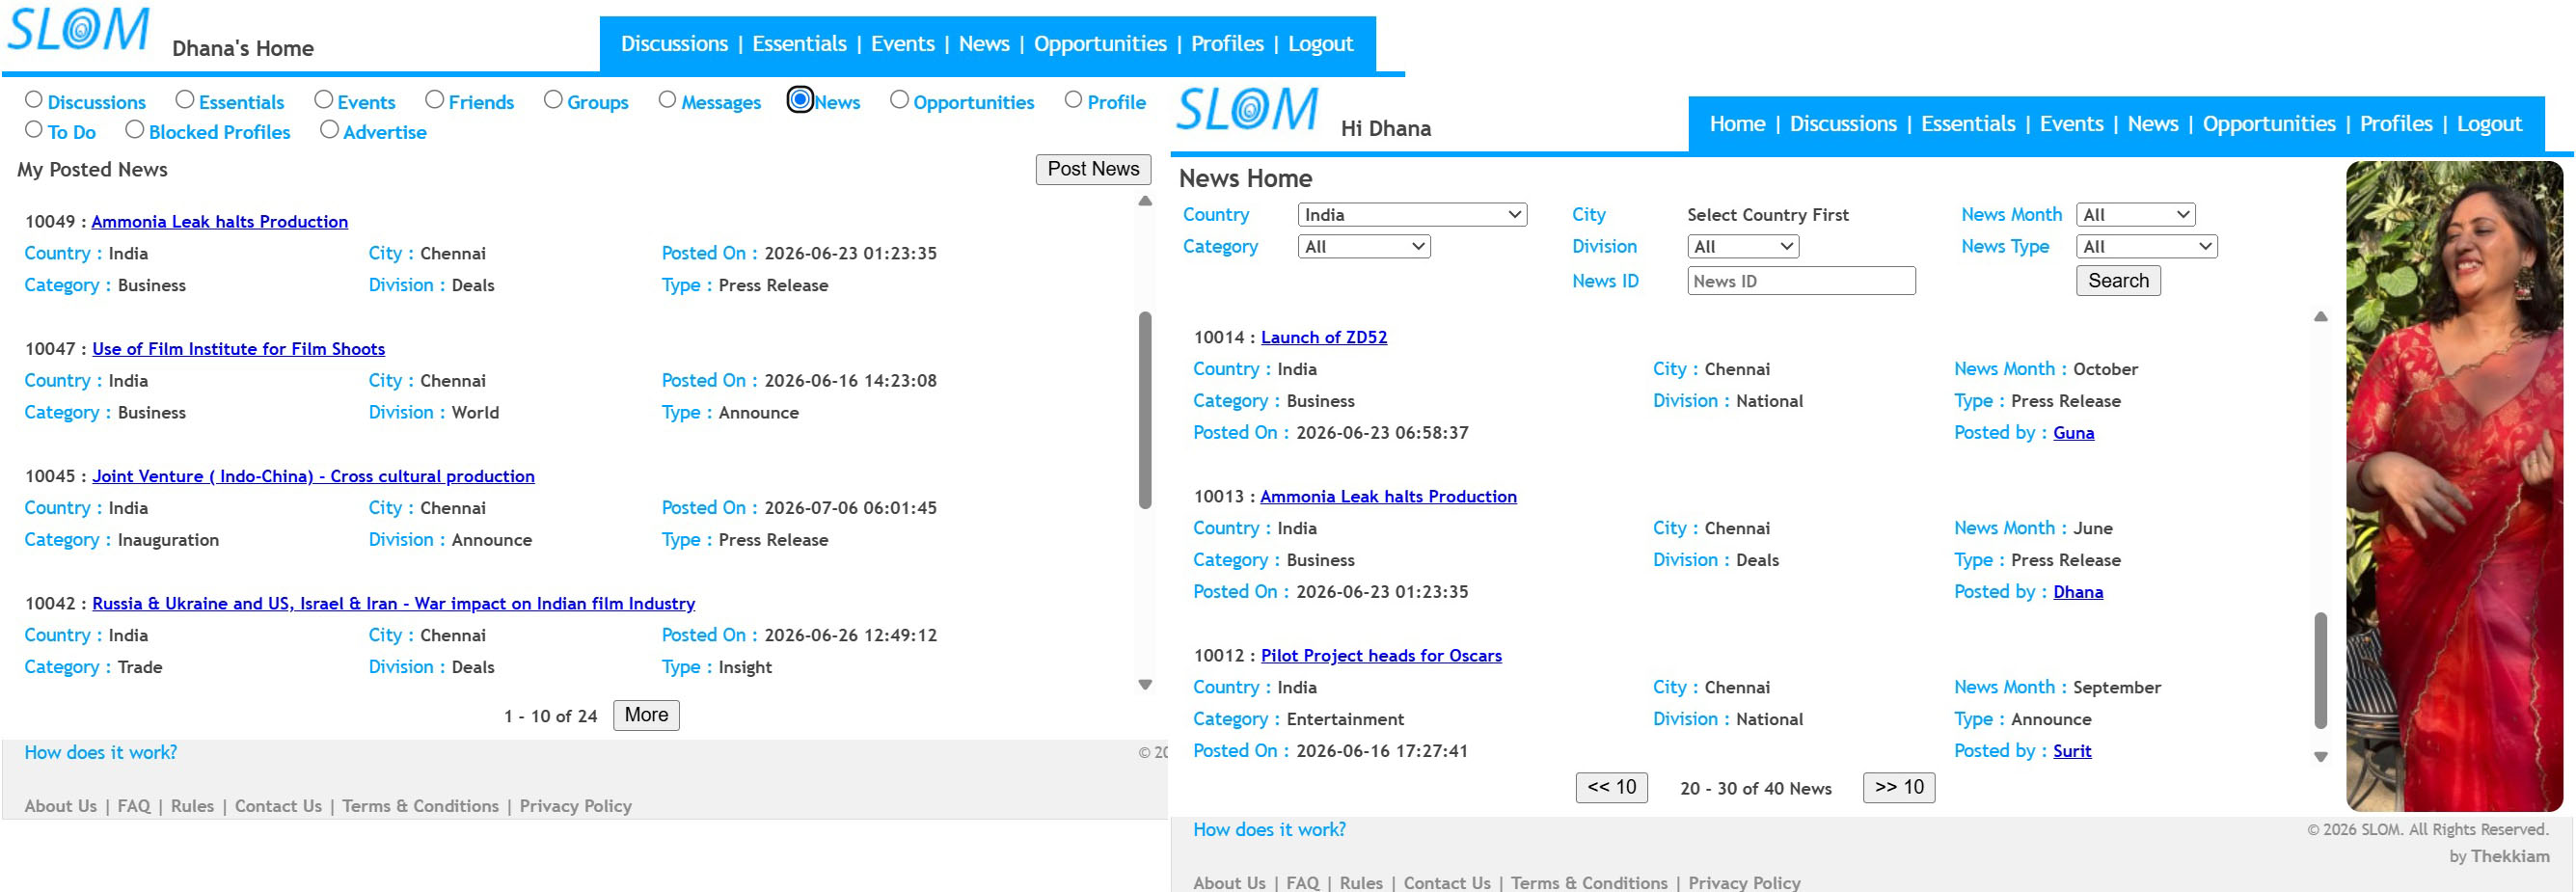Click the More button under My Posted News
Viewport: 2576px width, 892px height.
click(646, 716)
